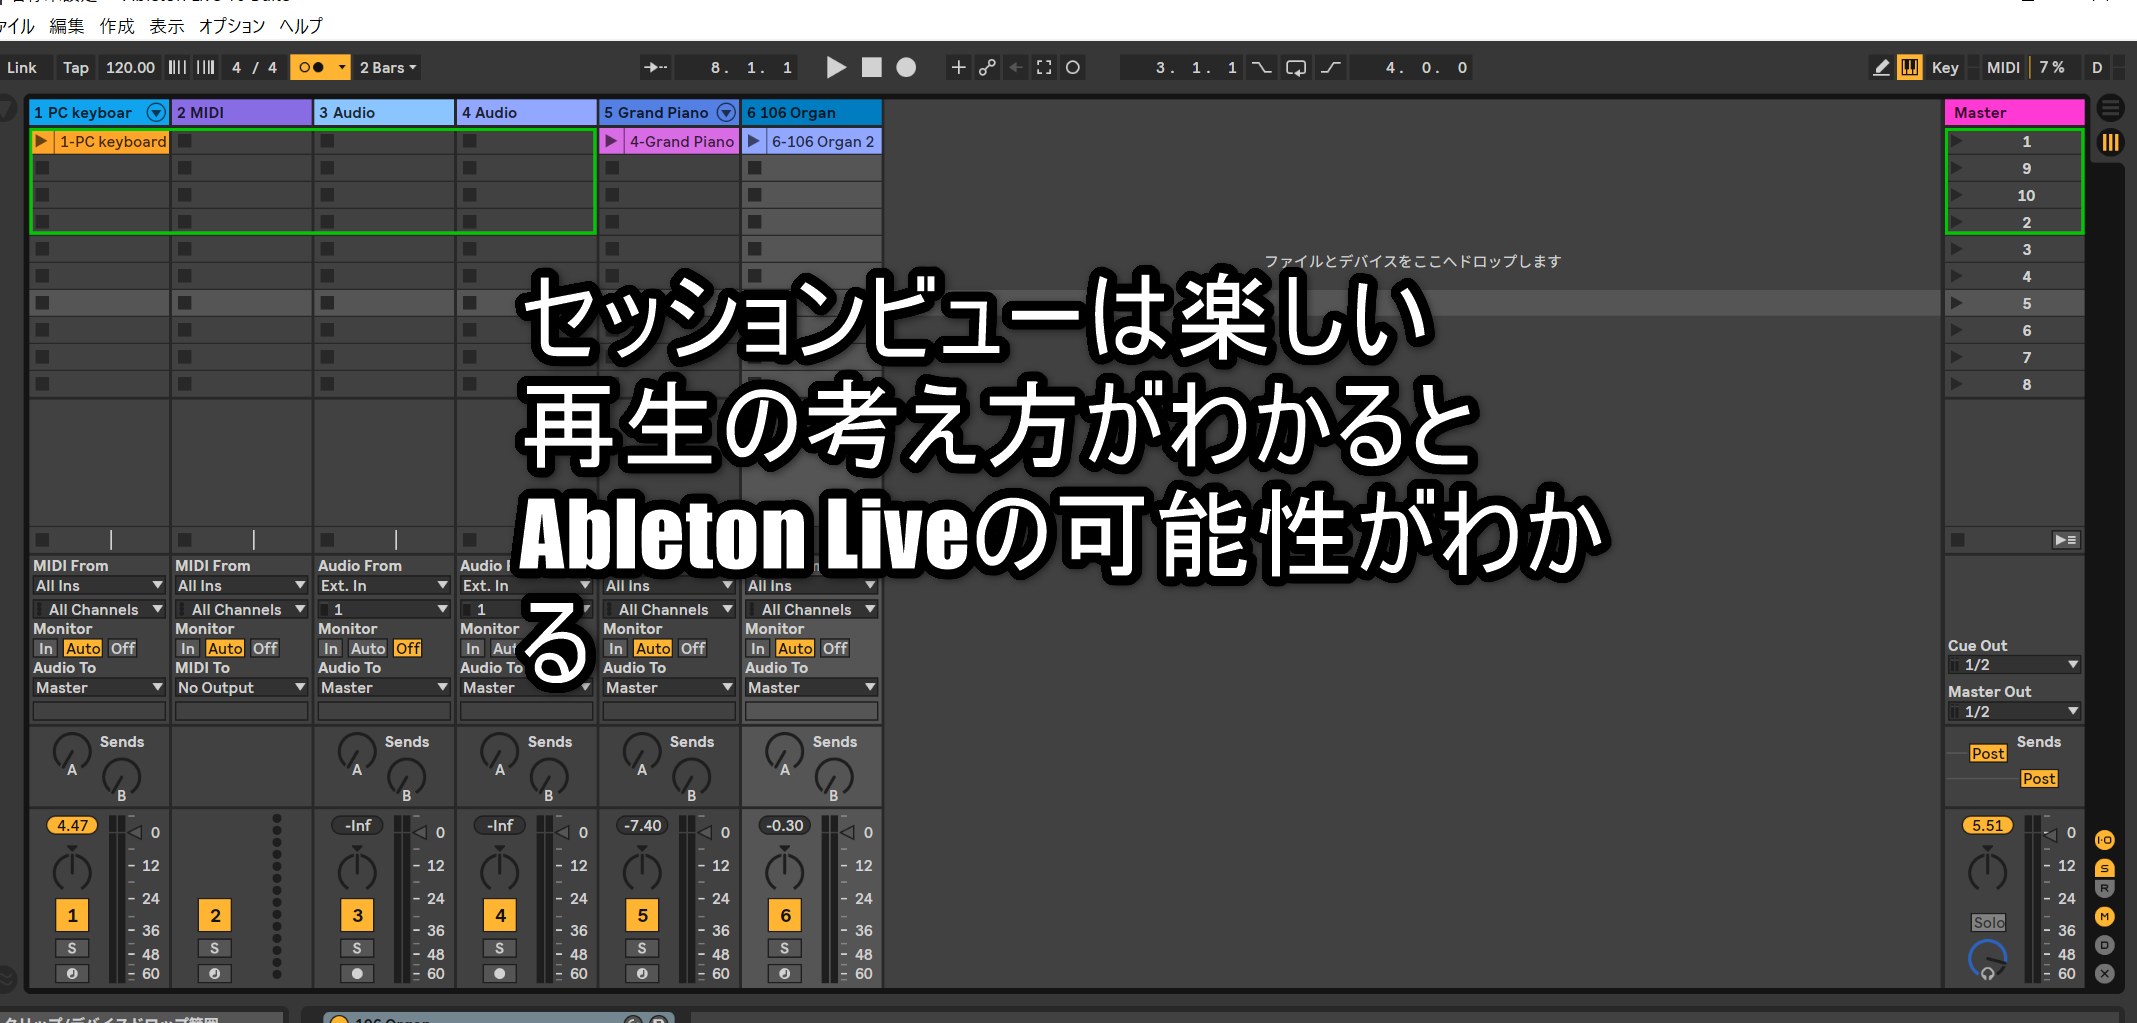Click the Key map mode button

1944,67
